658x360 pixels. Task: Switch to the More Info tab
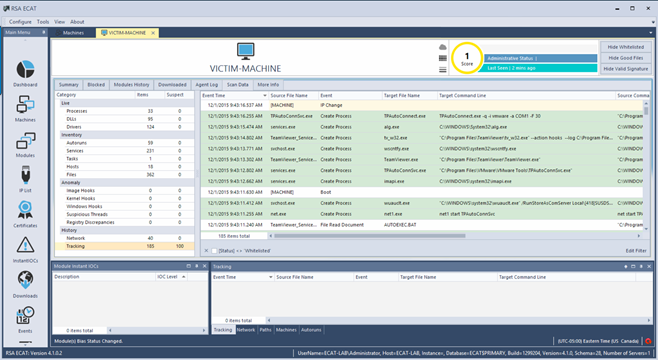pos(268,85)
